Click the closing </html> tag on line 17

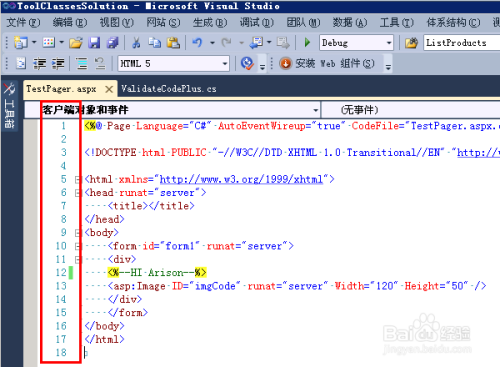tap(104, 339)
